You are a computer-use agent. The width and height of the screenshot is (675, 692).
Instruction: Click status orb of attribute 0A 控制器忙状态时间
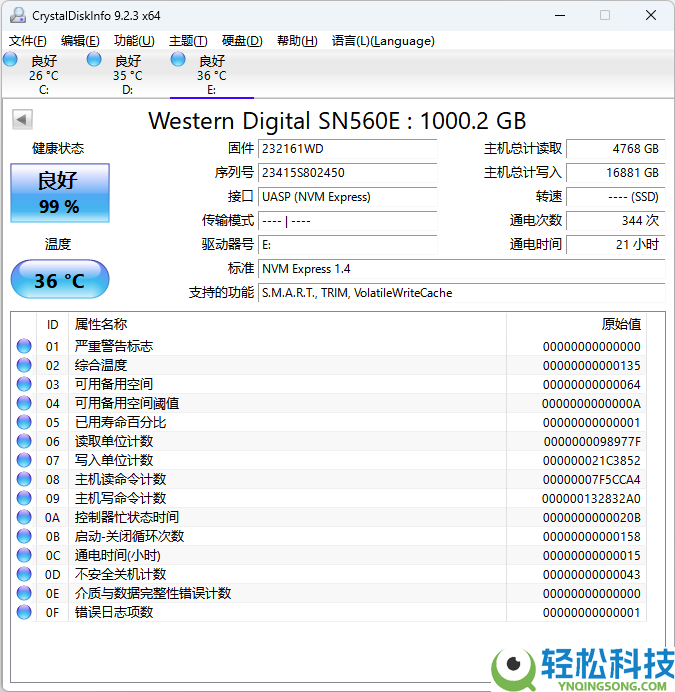pos(24,517)
